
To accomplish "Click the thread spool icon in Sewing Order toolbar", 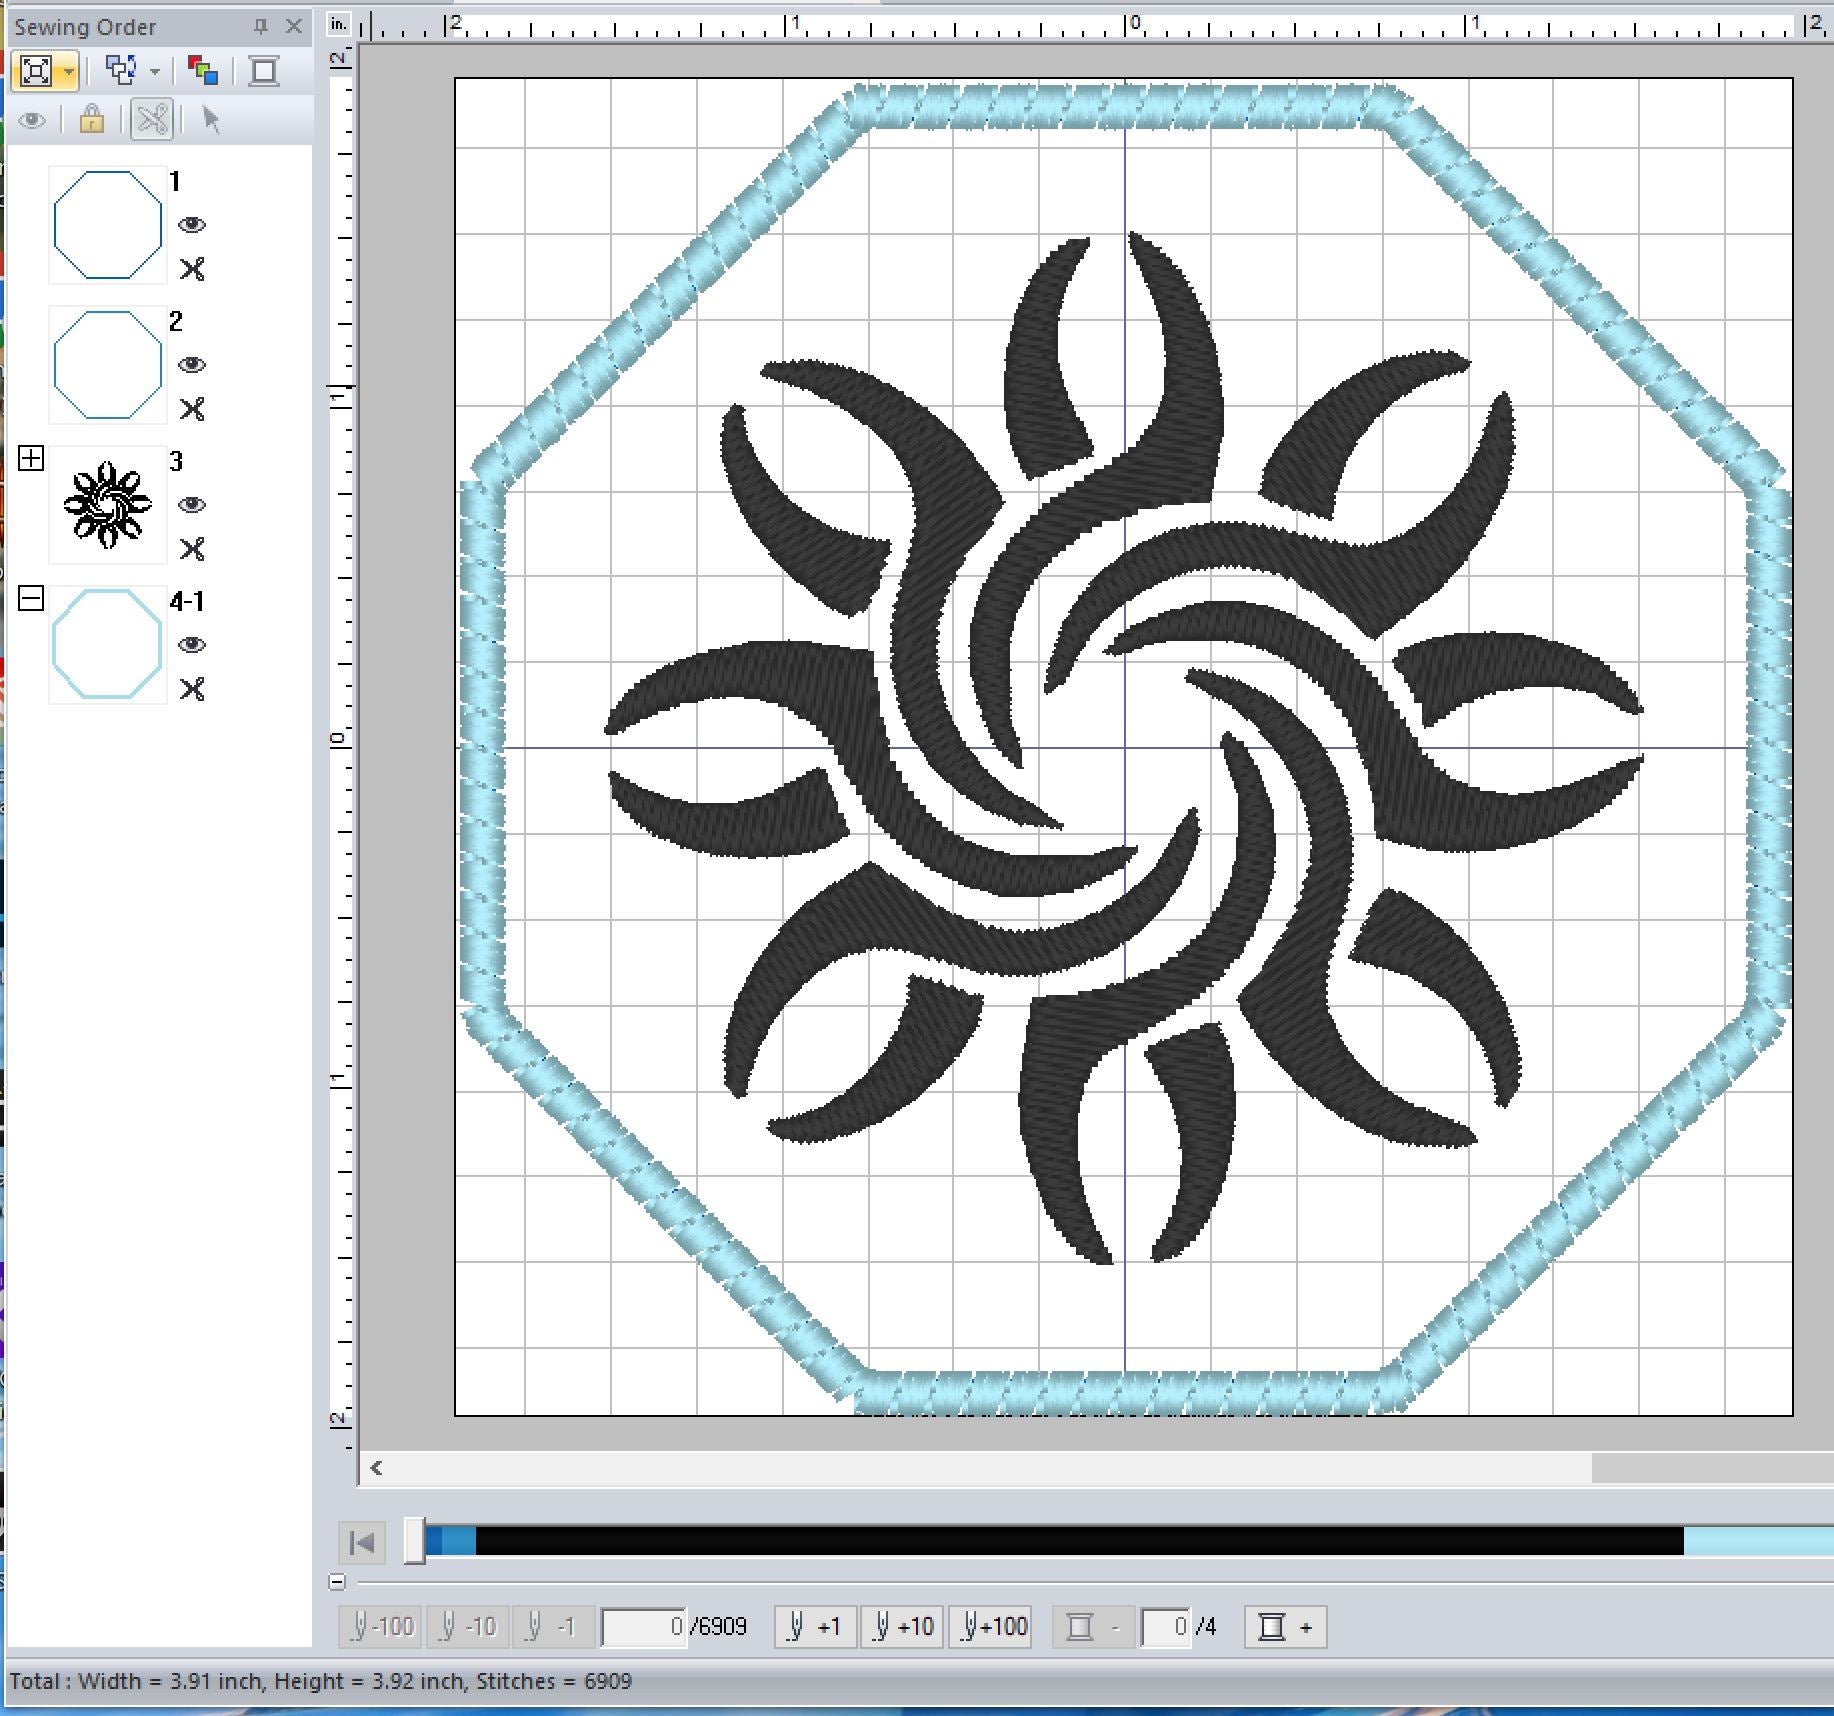I will (x=264, y=71).
